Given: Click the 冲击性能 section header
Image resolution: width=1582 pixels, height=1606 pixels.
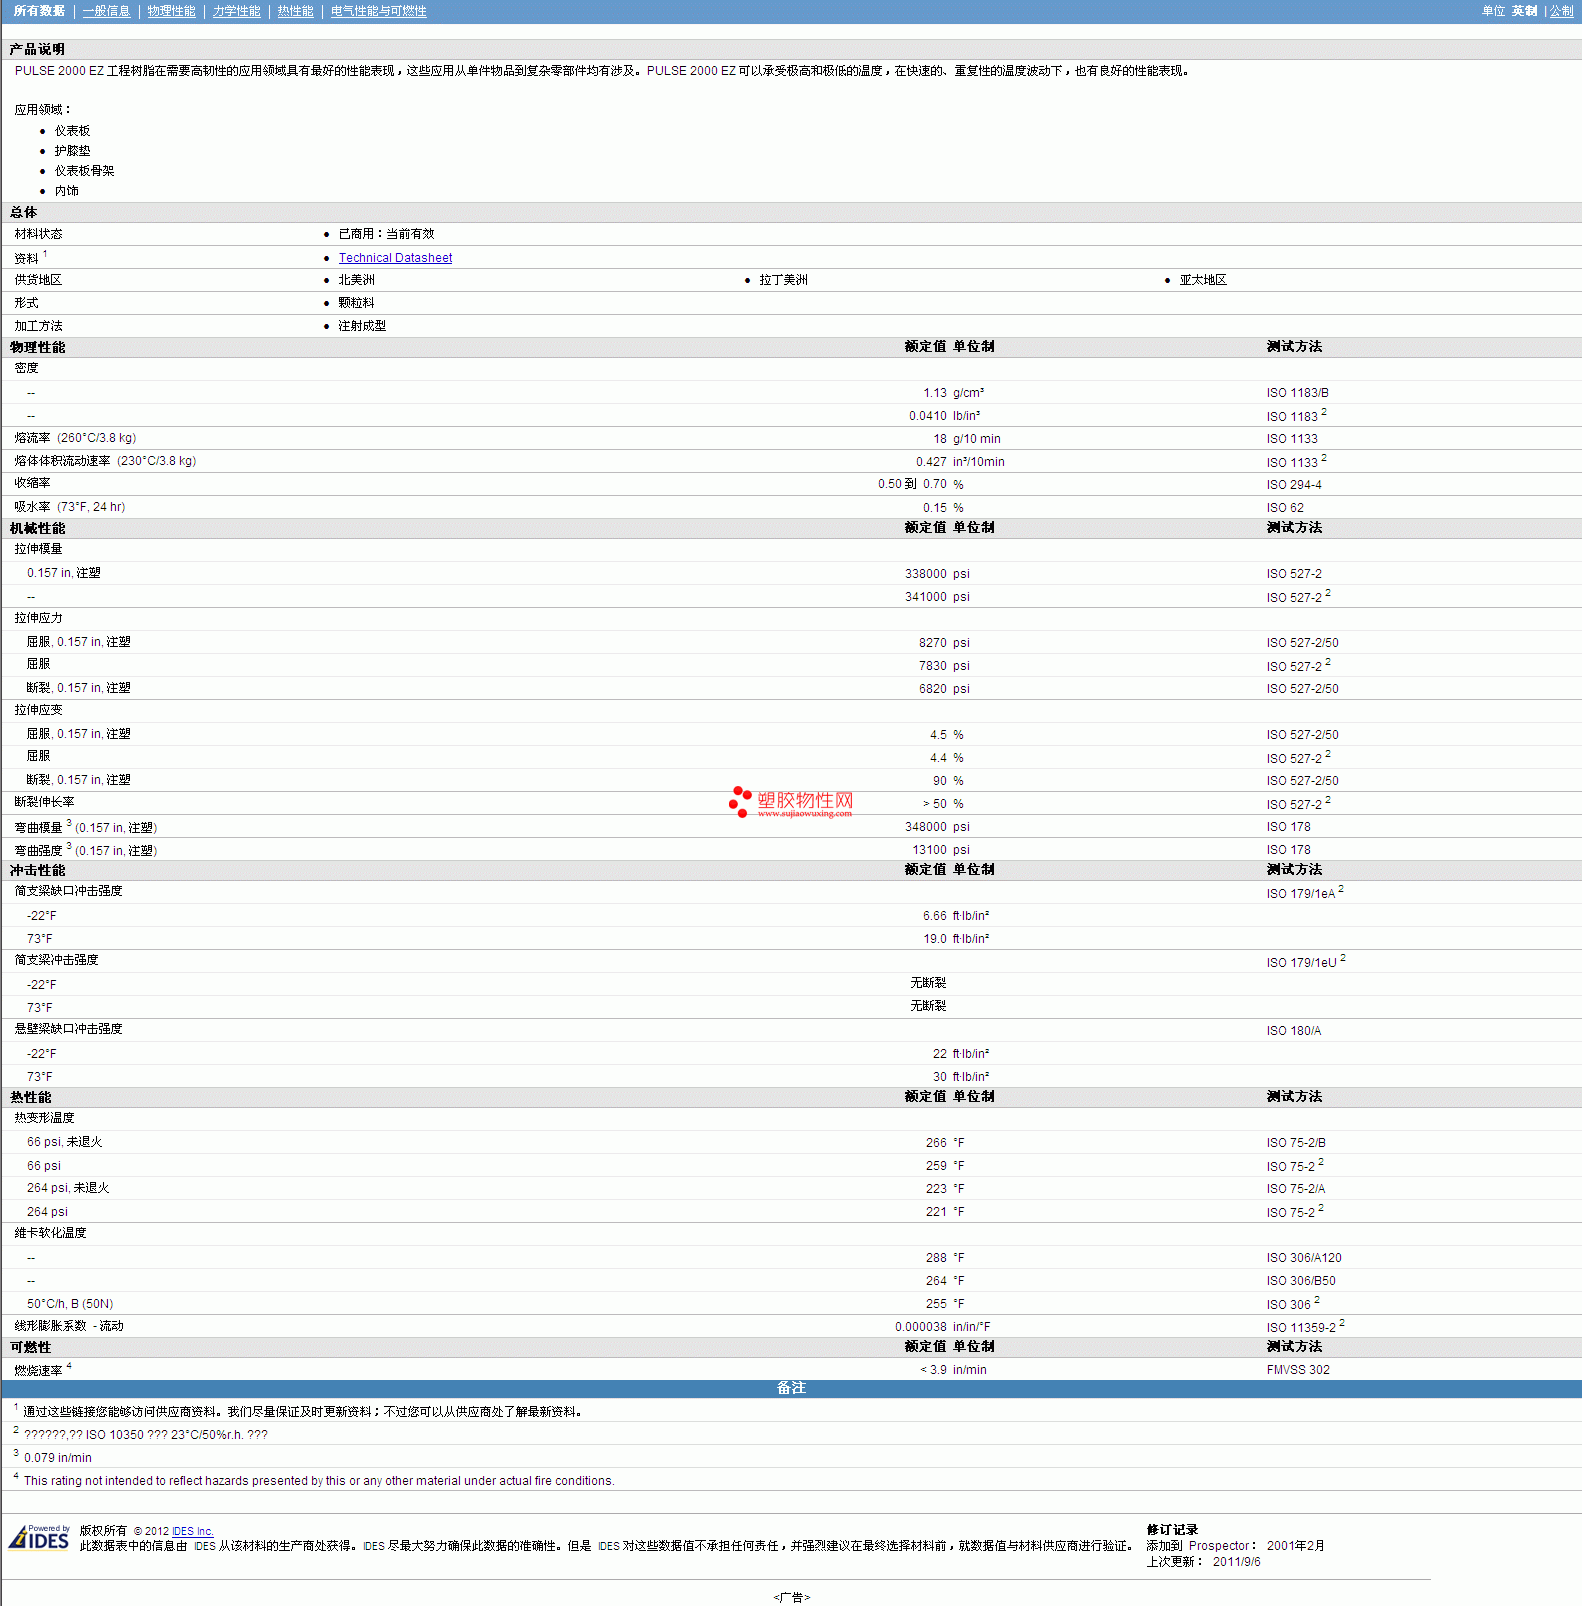Looking at the screenshot, I should pos(37,870).
